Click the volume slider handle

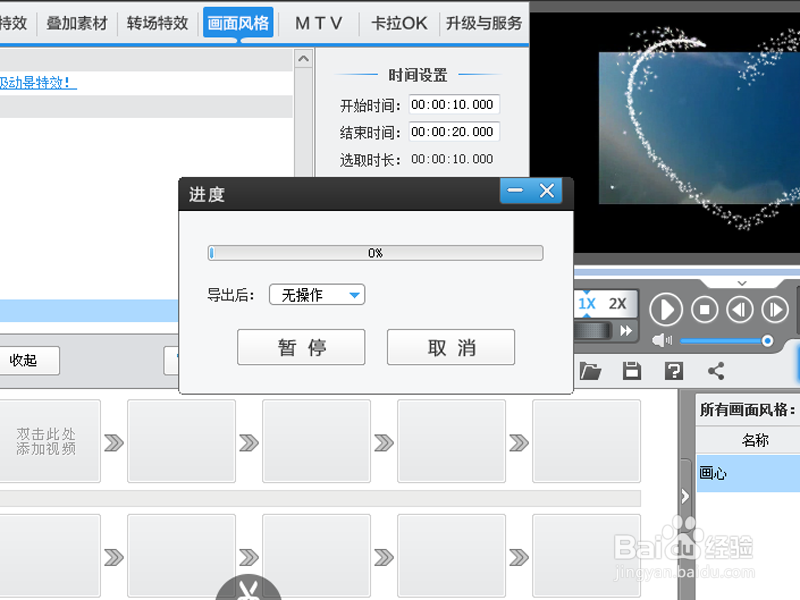tap(767, 341)
